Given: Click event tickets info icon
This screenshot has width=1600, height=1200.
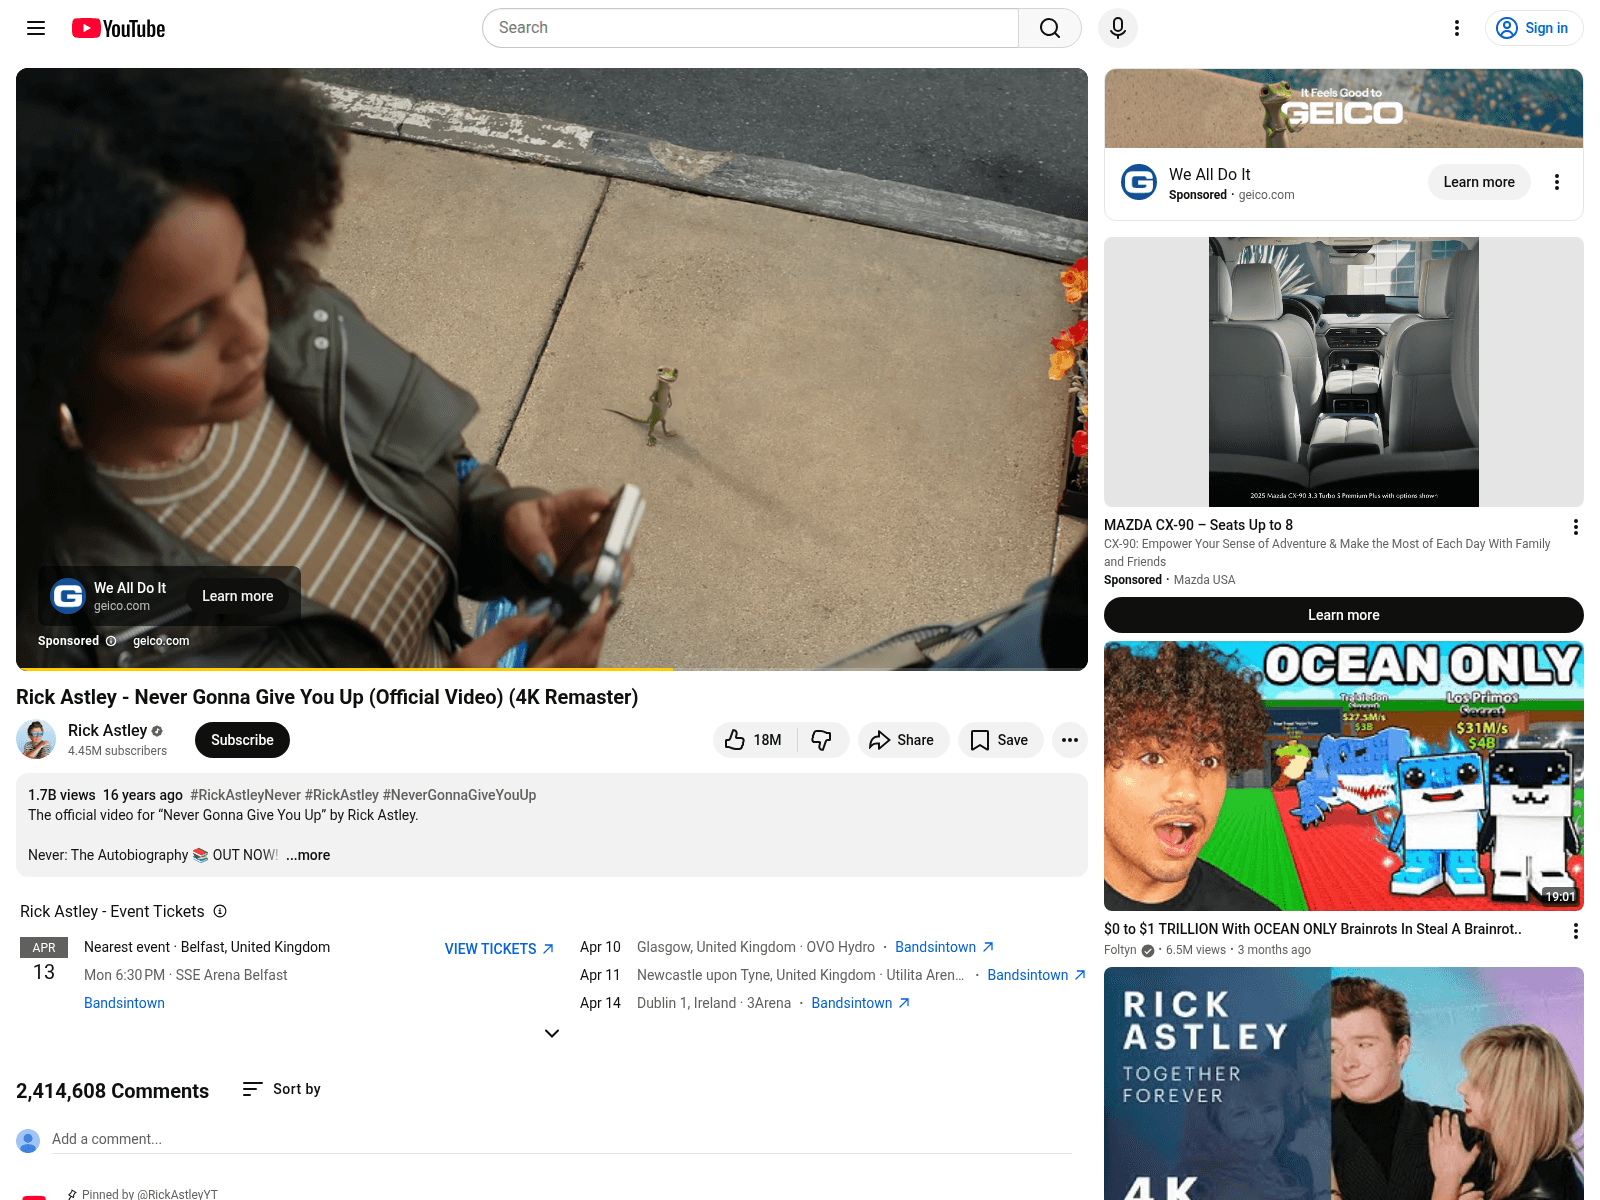Looking at the screenshot, I should click(x=220, y=911).
